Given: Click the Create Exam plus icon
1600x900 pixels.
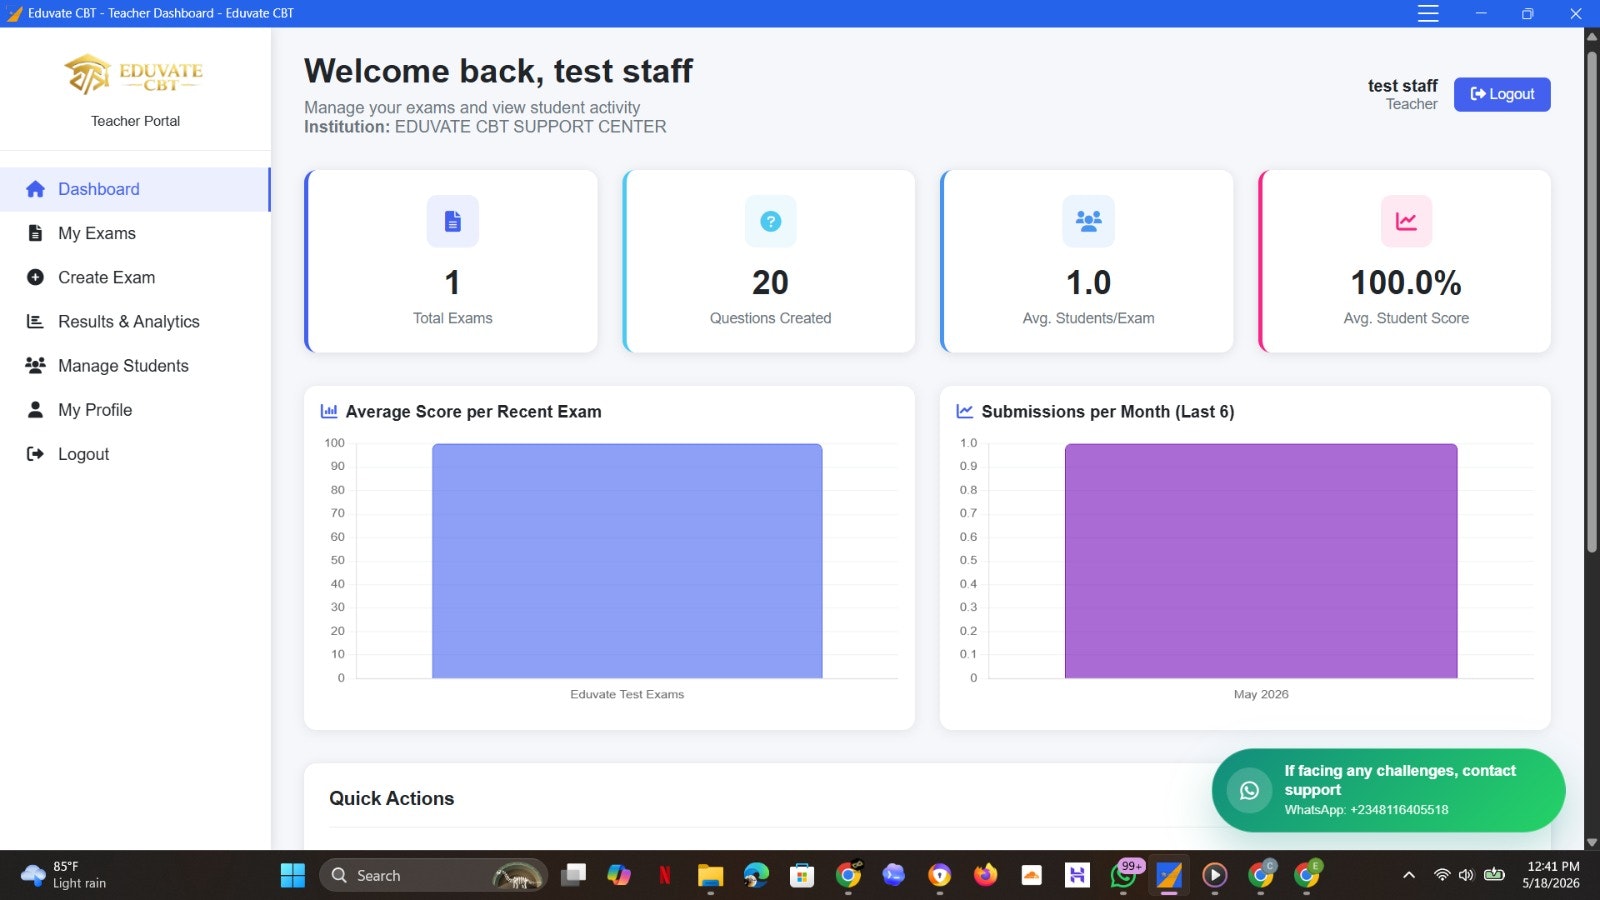Looking at the screenshot, I should (35, 277).
